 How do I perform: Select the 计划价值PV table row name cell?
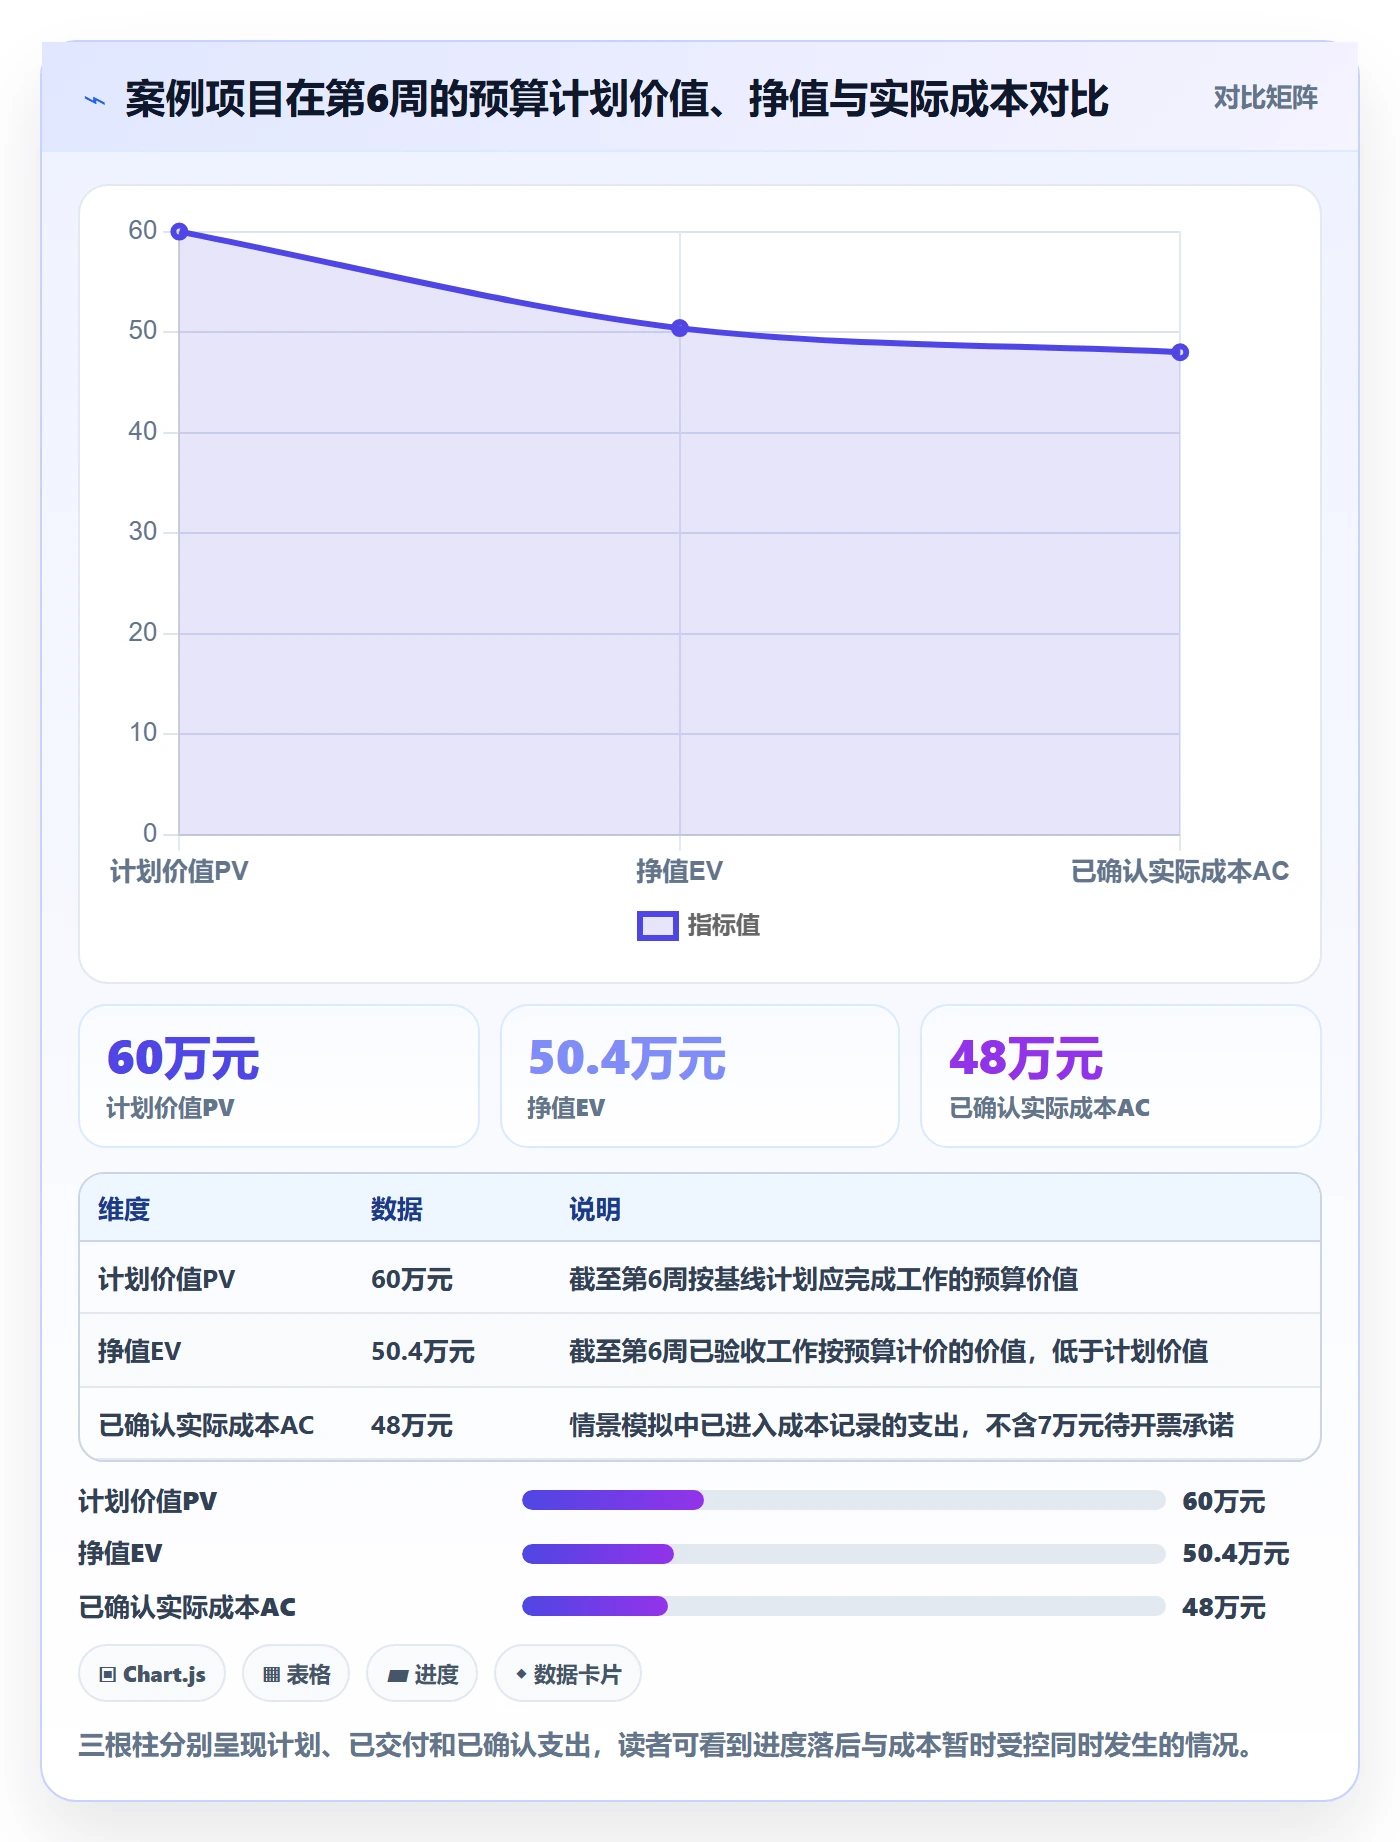pos(167,1279)
